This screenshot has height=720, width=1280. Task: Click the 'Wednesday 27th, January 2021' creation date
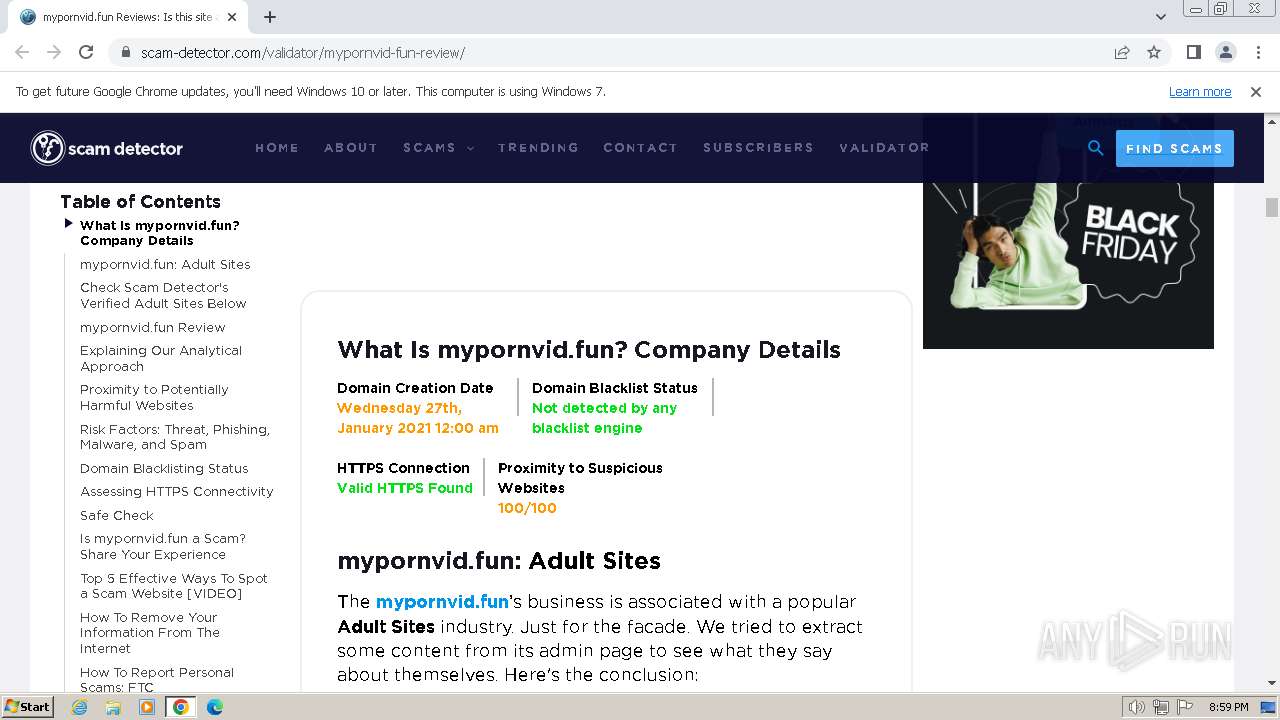coord(418,418)
